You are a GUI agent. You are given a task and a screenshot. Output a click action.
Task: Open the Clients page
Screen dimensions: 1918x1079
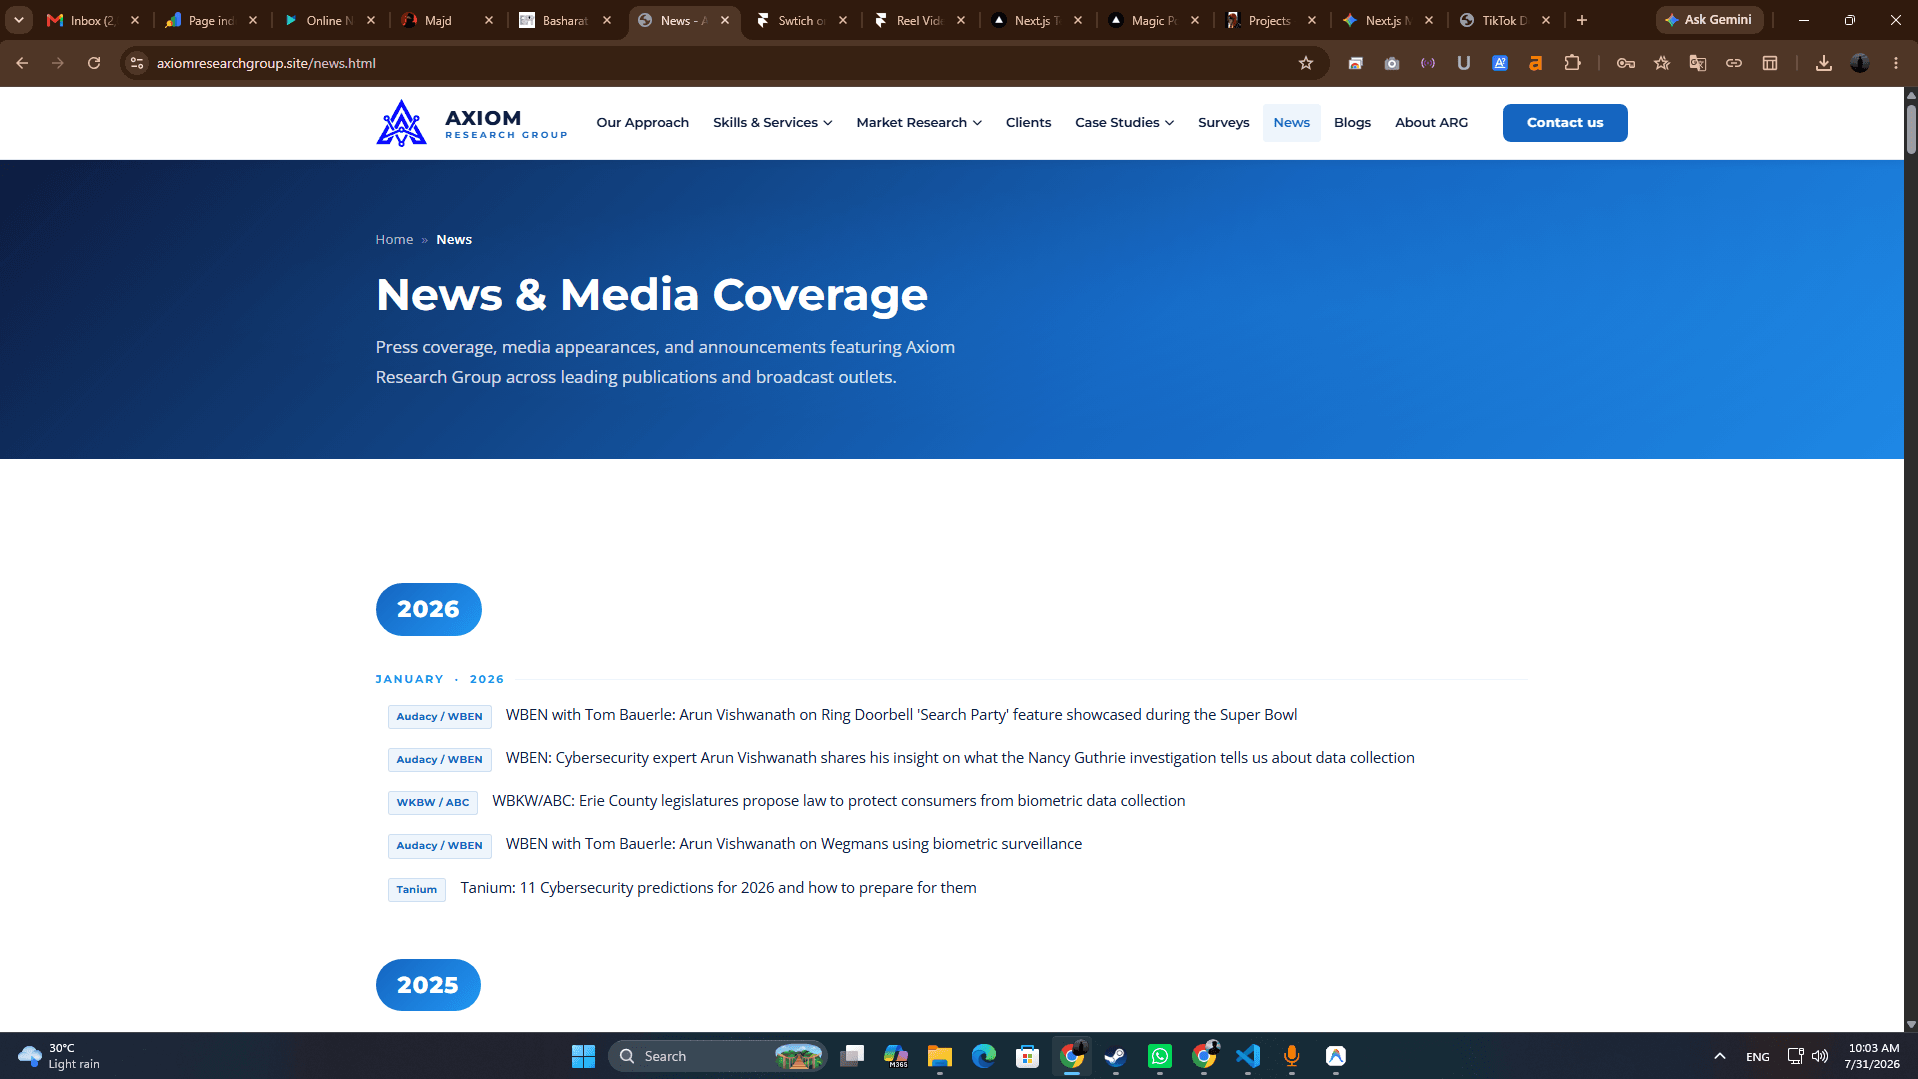[x=1028, y=123]
